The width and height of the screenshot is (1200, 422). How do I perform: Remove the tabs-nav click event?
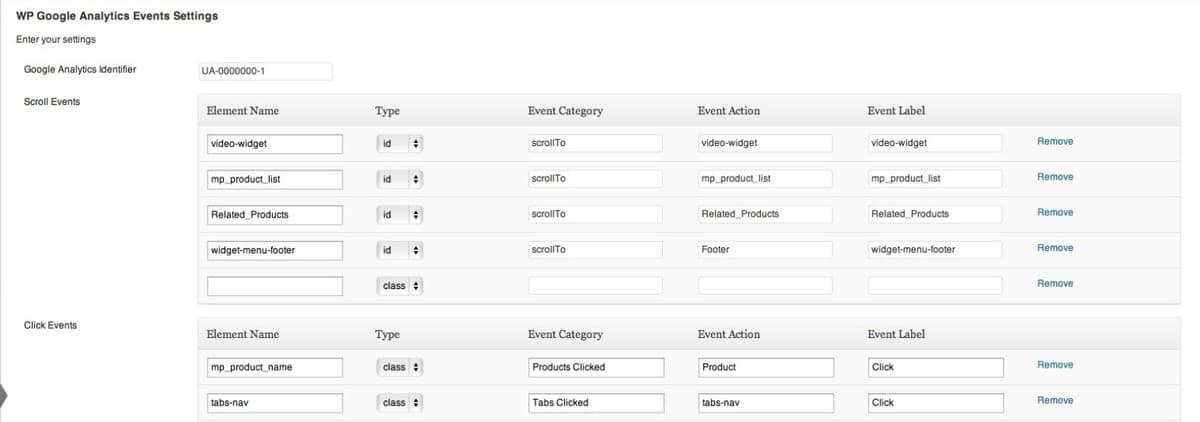coord(1054,401)
